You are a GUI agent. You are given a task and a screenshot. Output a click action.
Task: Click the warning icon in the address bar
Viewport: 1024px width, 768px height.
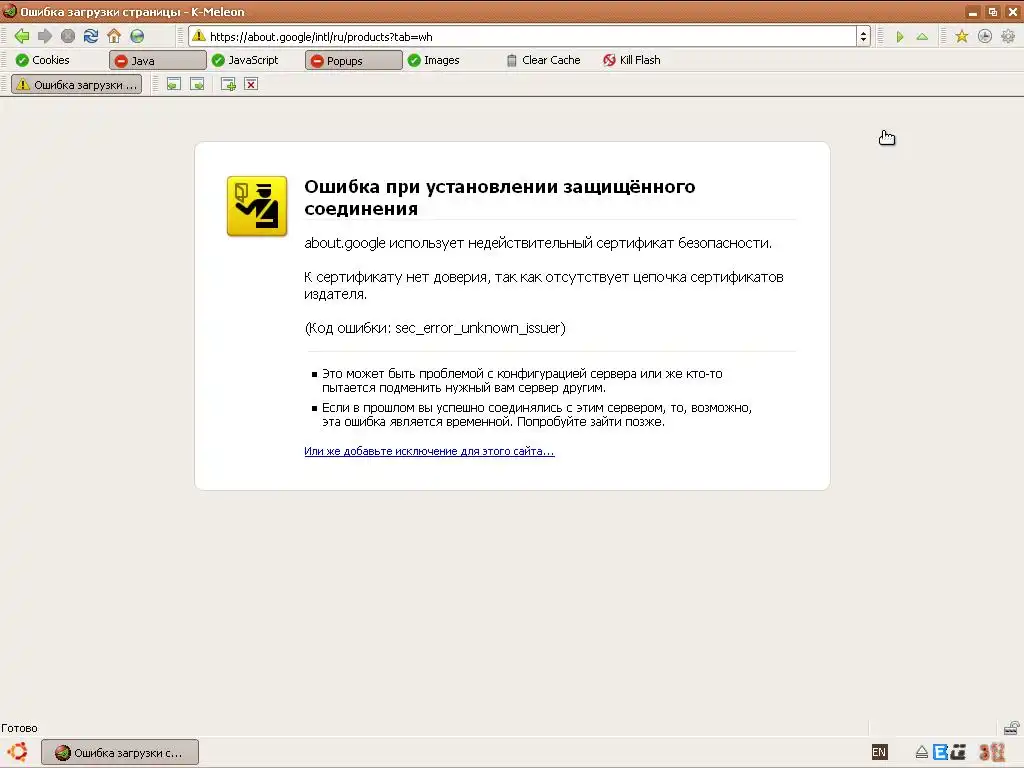click(199, 37)
